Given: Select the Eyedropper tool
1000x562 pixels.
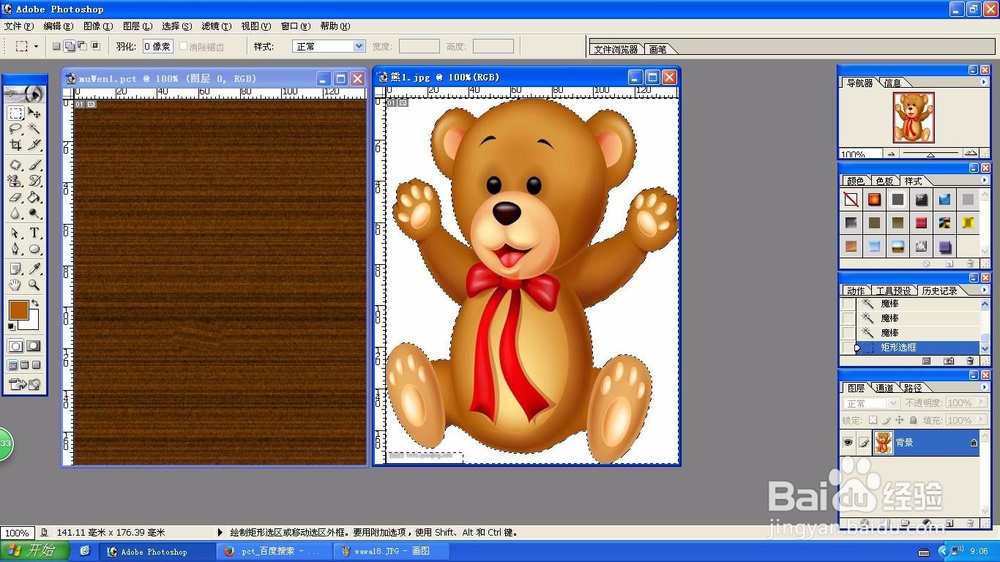Looking at the screenshot, I should pos(34,269).
